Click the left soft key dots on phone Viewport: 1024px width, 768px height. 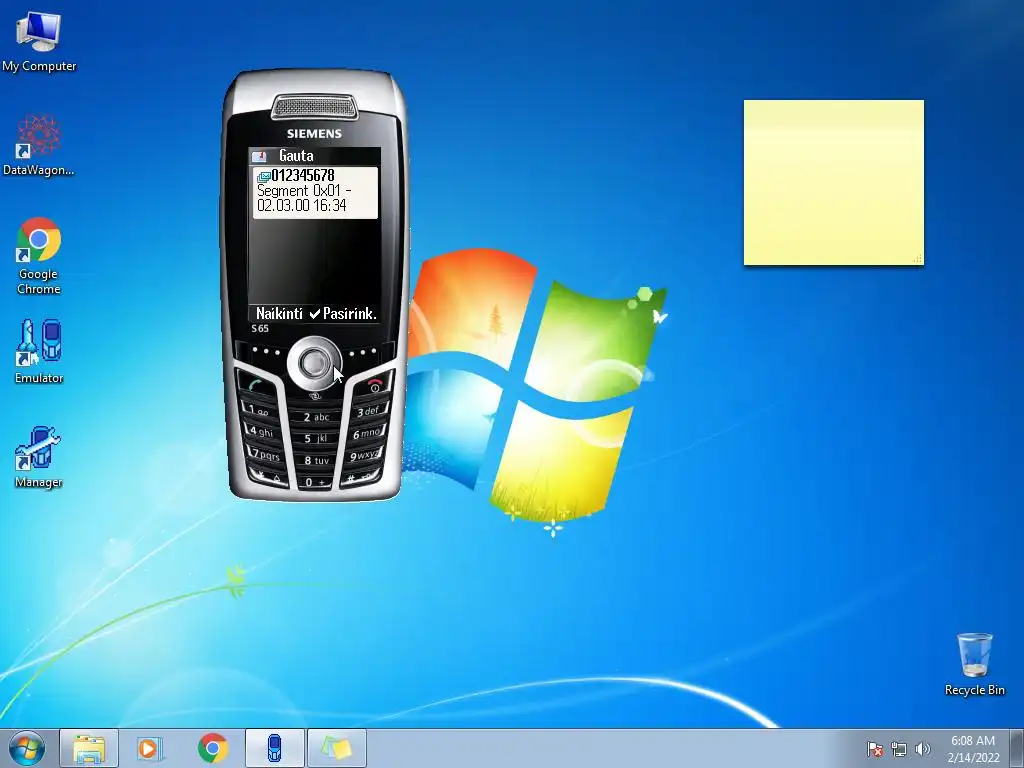(266, 351)
